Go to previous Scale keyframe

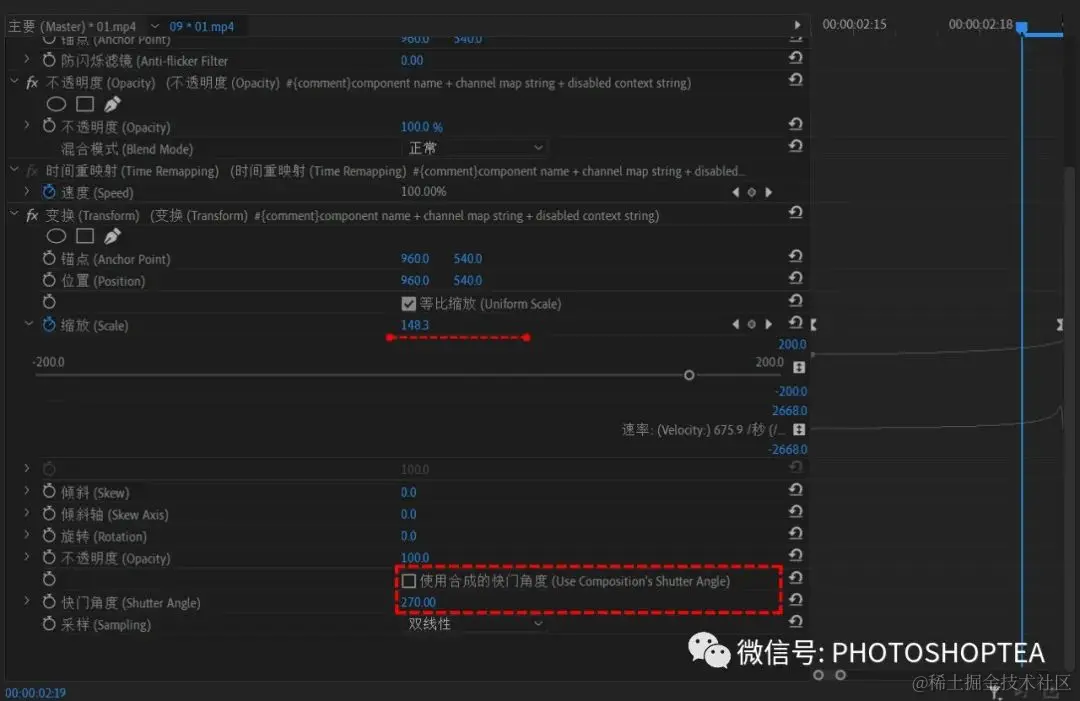pyautogui.click(x=735, y=324)
